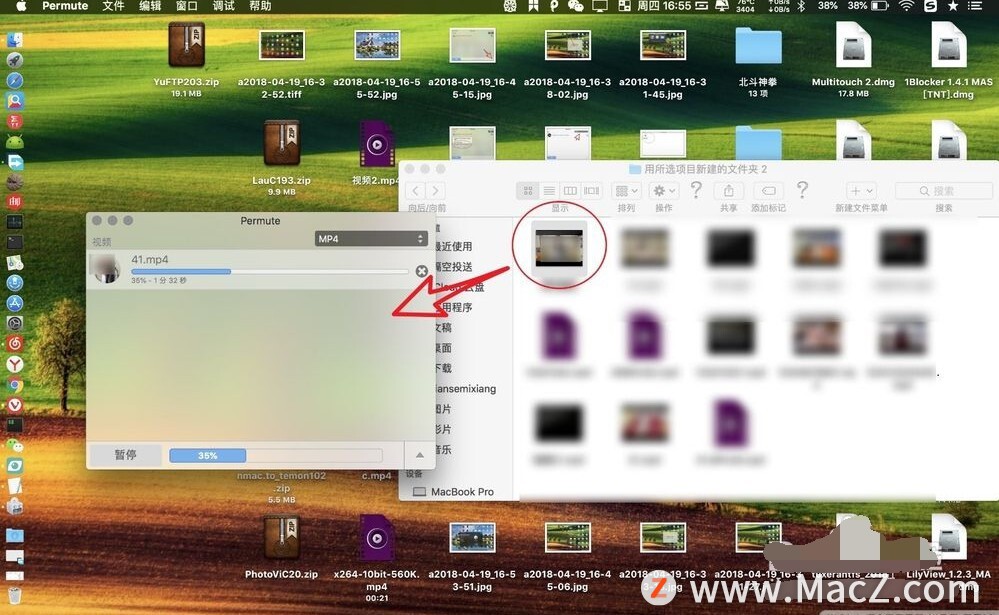Open the 调试 menu
Screen dimensions: 999x615
(224, 6)
